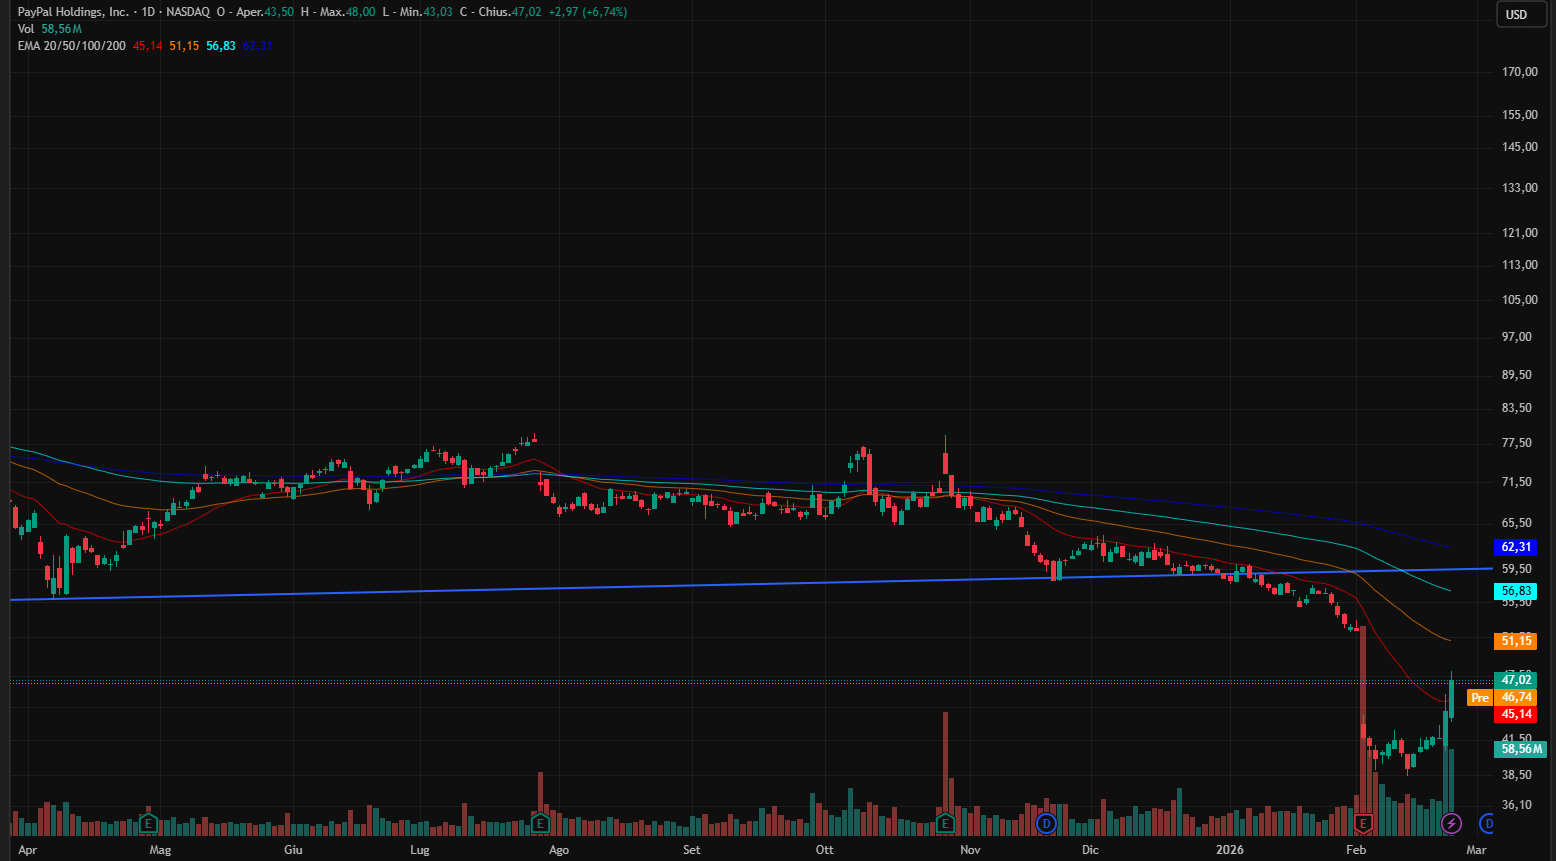
Task: Click the cyan 56,83 EMA label
Action: pos(1516,591)
